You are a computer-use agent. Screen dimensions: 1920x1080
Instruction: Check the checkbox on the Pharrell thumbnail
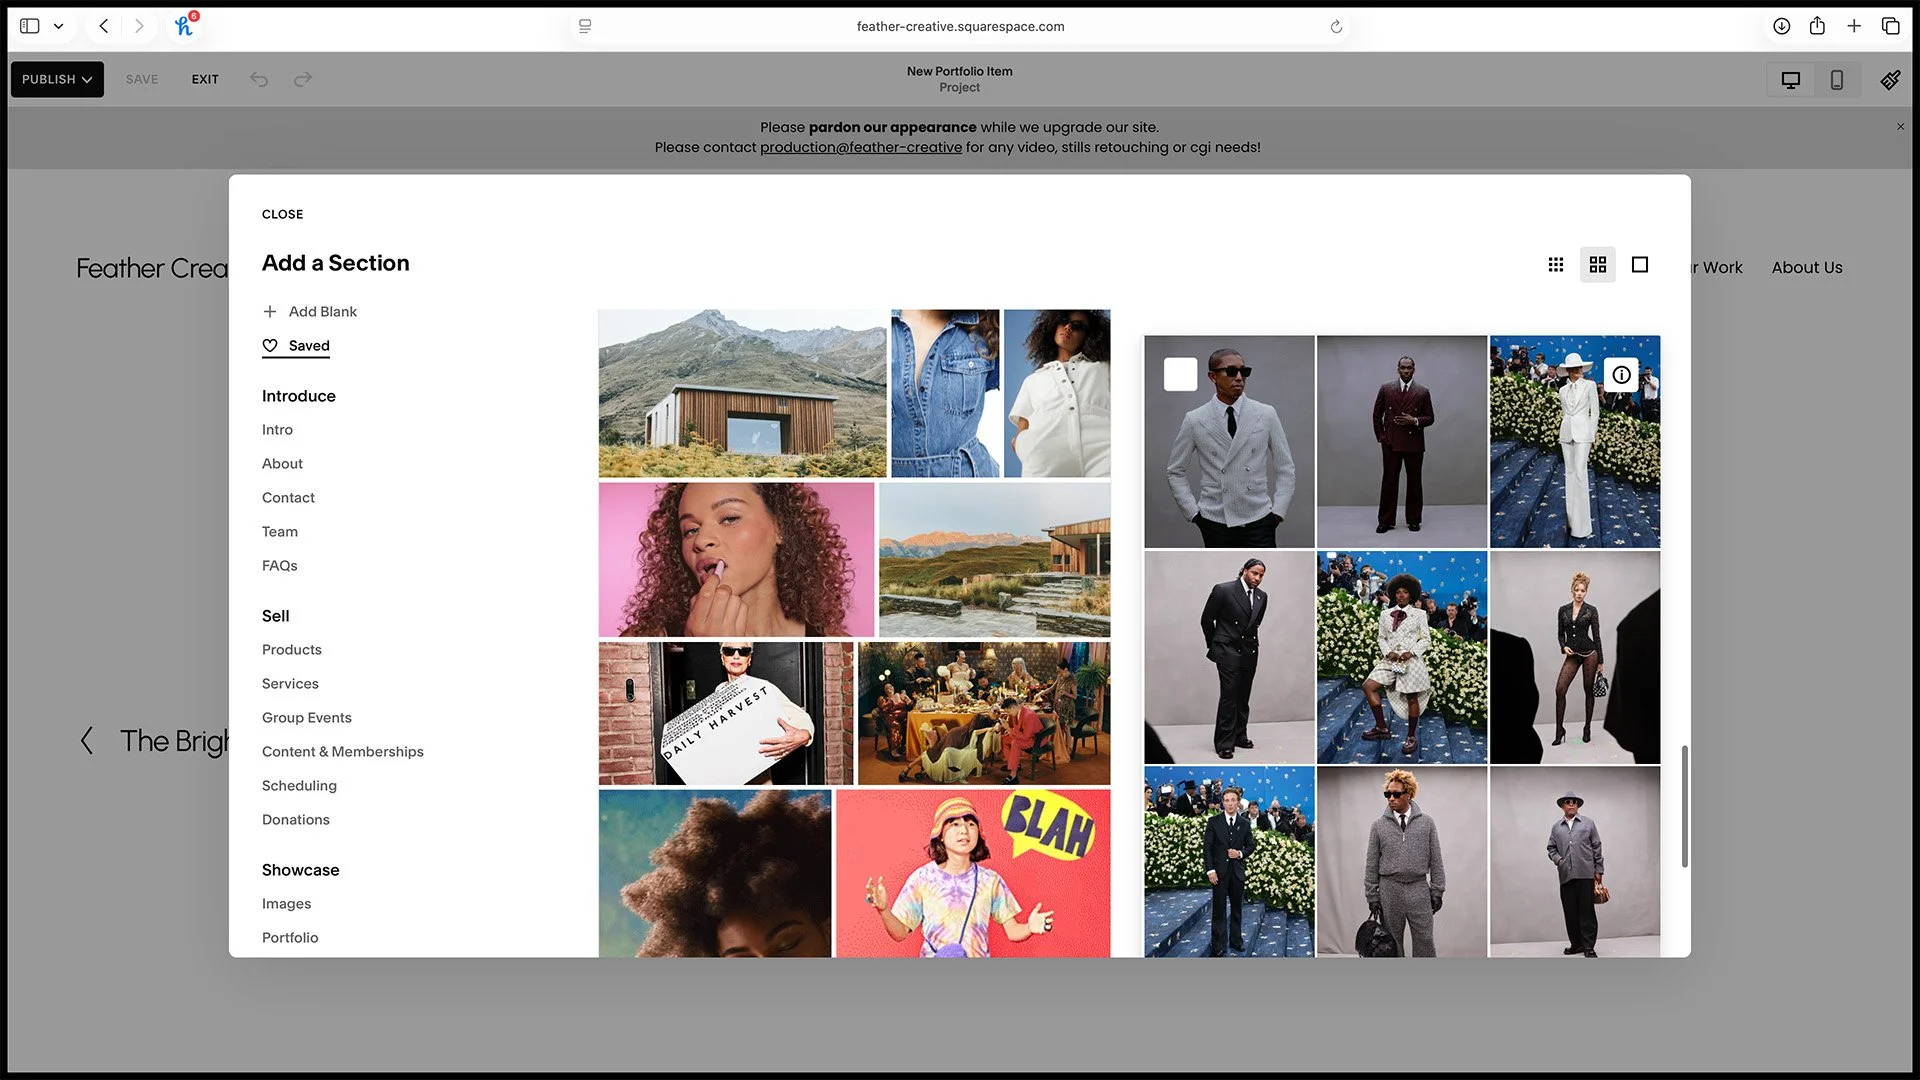[1180, 374]
